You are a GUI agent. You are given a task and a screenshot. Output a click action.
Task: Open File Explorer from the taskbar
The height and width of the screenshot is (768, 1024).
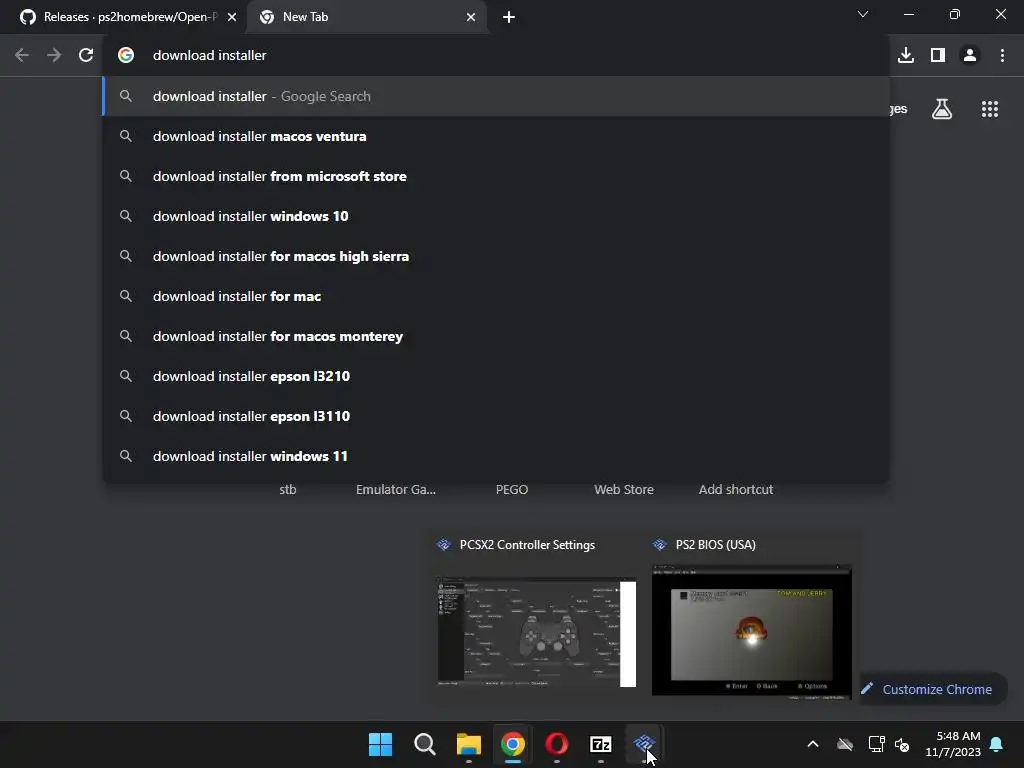click(468, 744)
